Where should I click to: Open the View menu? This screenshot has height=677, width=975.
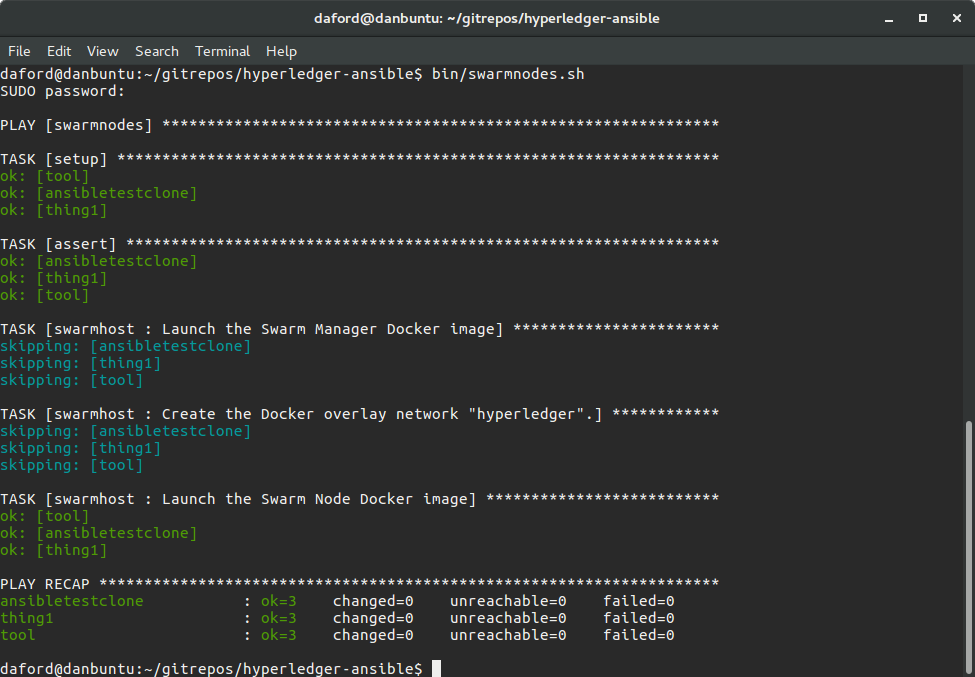tap(103, 51)
